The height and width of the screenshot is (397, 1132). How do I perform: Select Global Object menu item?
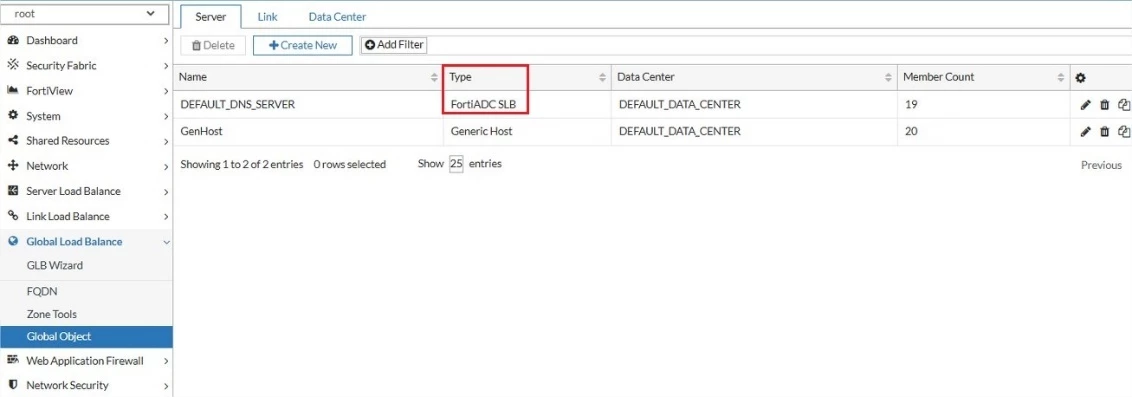(x=87, y=336)
